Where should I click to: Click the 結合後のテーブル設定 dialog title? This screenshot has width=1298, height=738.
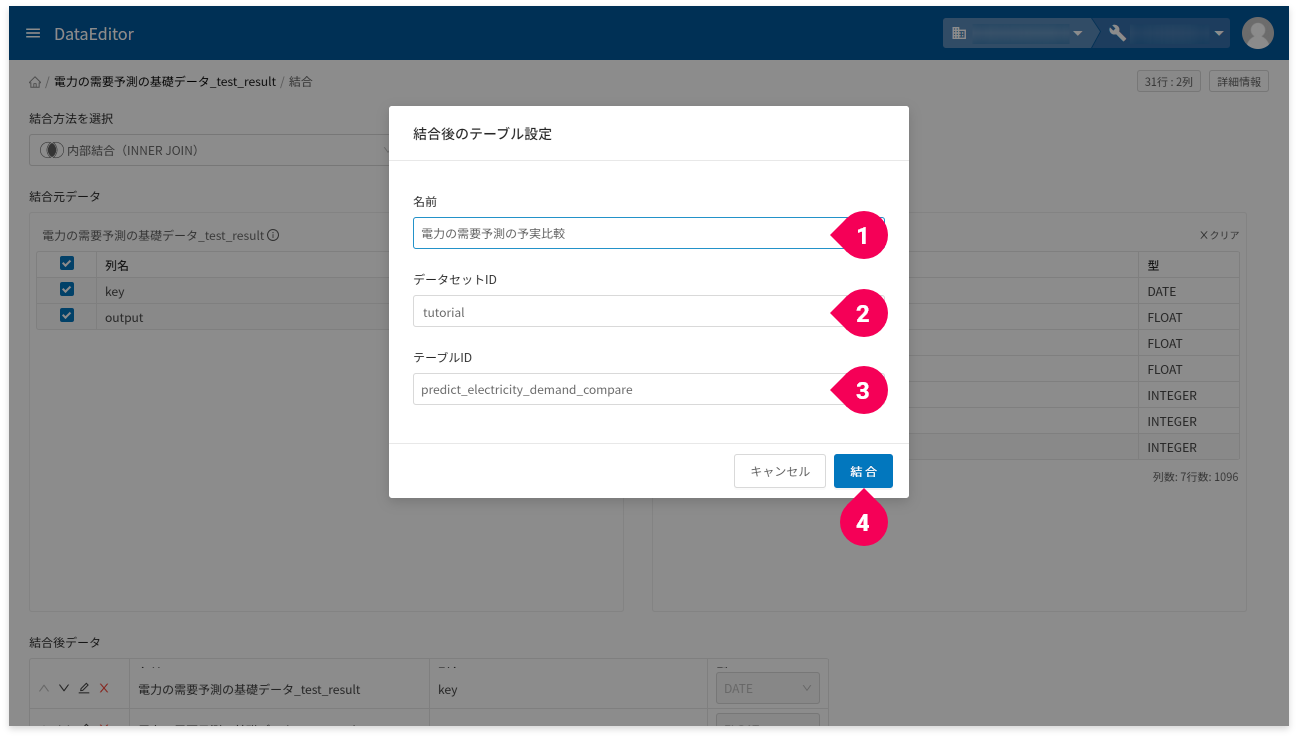point(482,133)
